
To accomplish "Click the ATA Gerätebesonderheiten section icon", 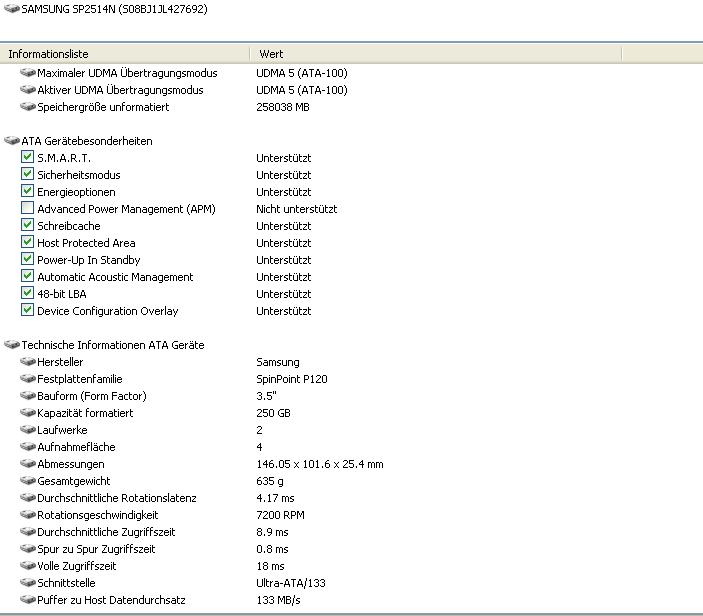I will coord(12,141).
